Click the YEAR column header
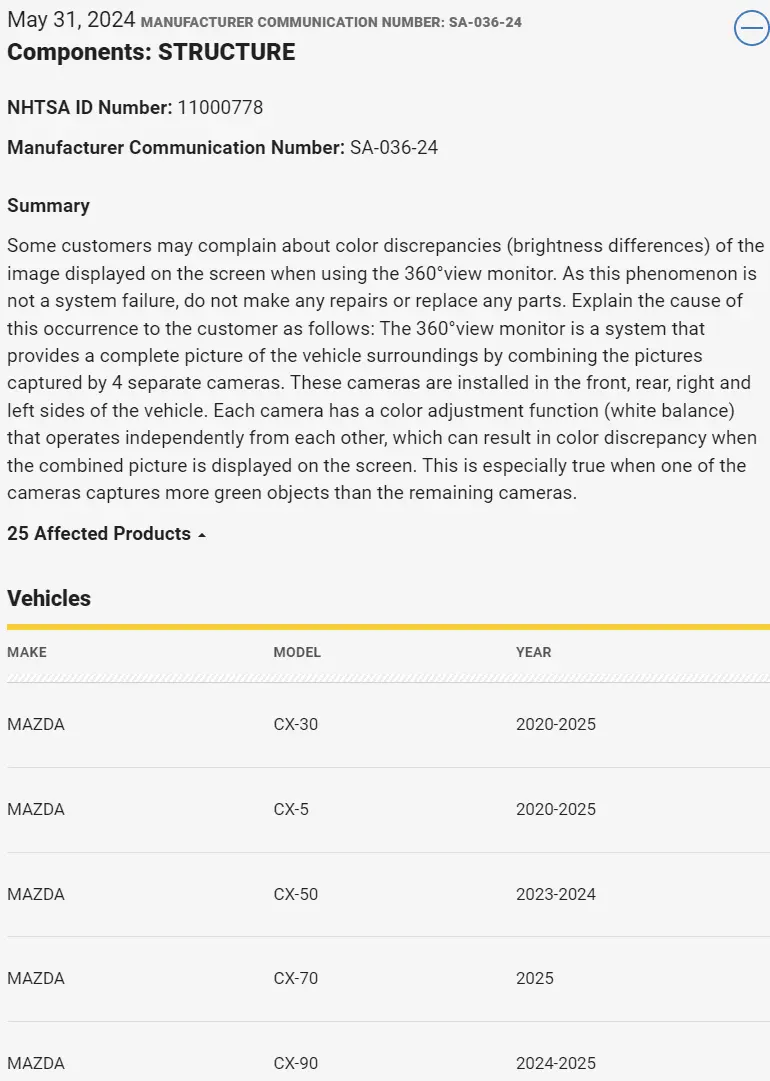Screen dimensions: 770x1081 pyautogui.click(x=533, y=652)
